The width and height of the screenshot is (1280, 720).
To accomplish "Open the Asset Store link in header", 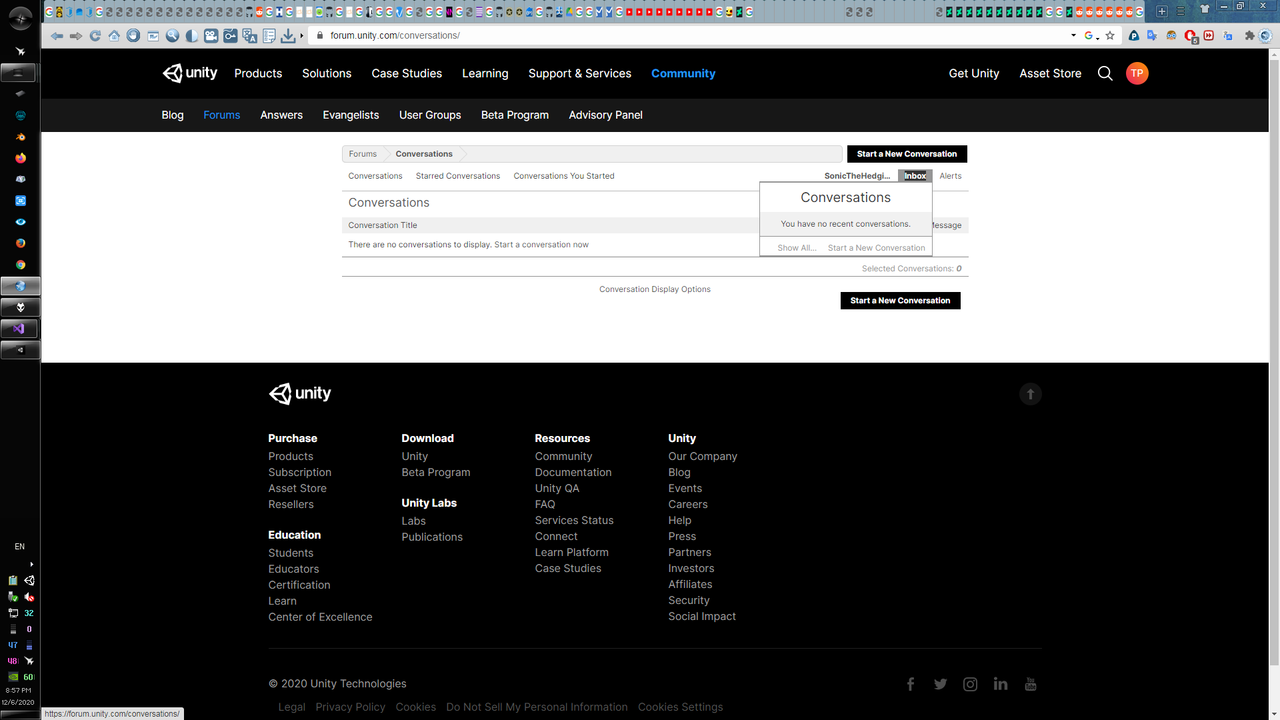I will point(1050,73).
